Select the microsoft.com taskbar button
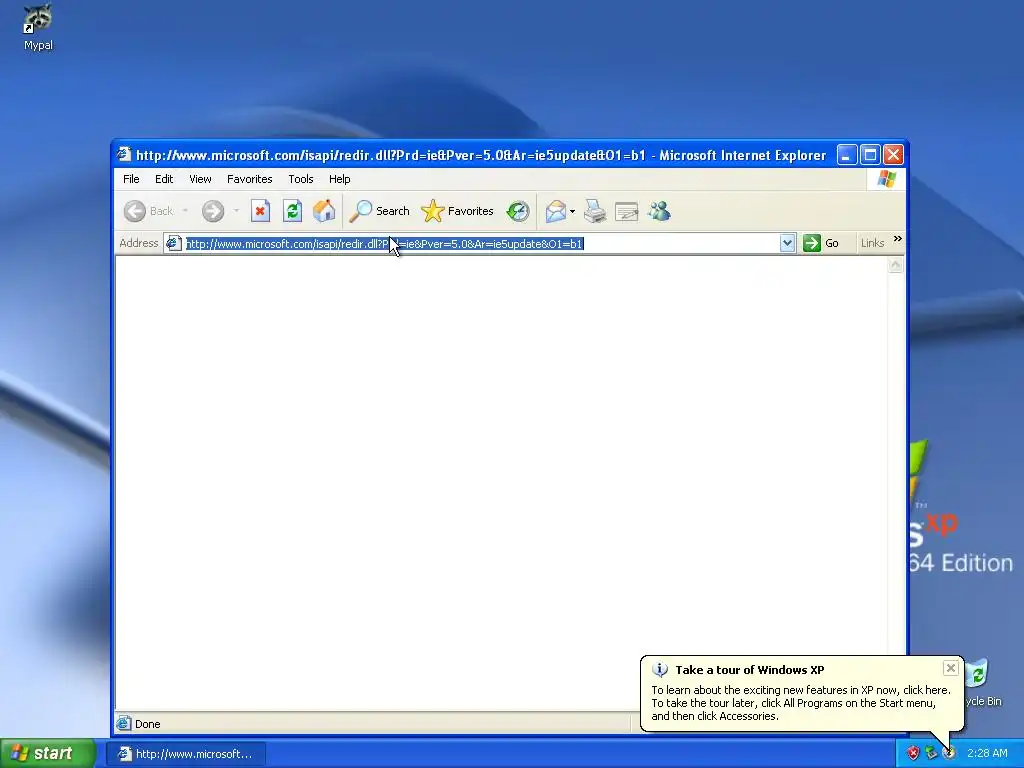 pyautogui.click(x=186, y=754)
